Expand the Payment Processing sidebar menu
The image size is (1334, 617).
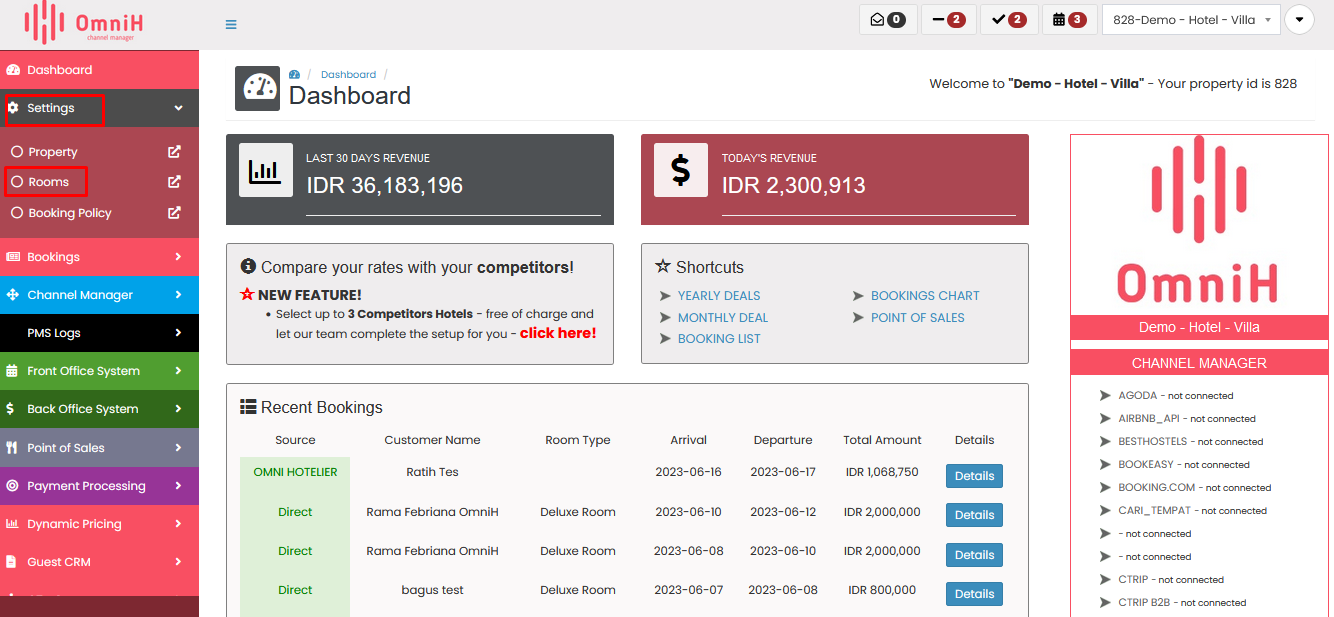tap(99, 486)
